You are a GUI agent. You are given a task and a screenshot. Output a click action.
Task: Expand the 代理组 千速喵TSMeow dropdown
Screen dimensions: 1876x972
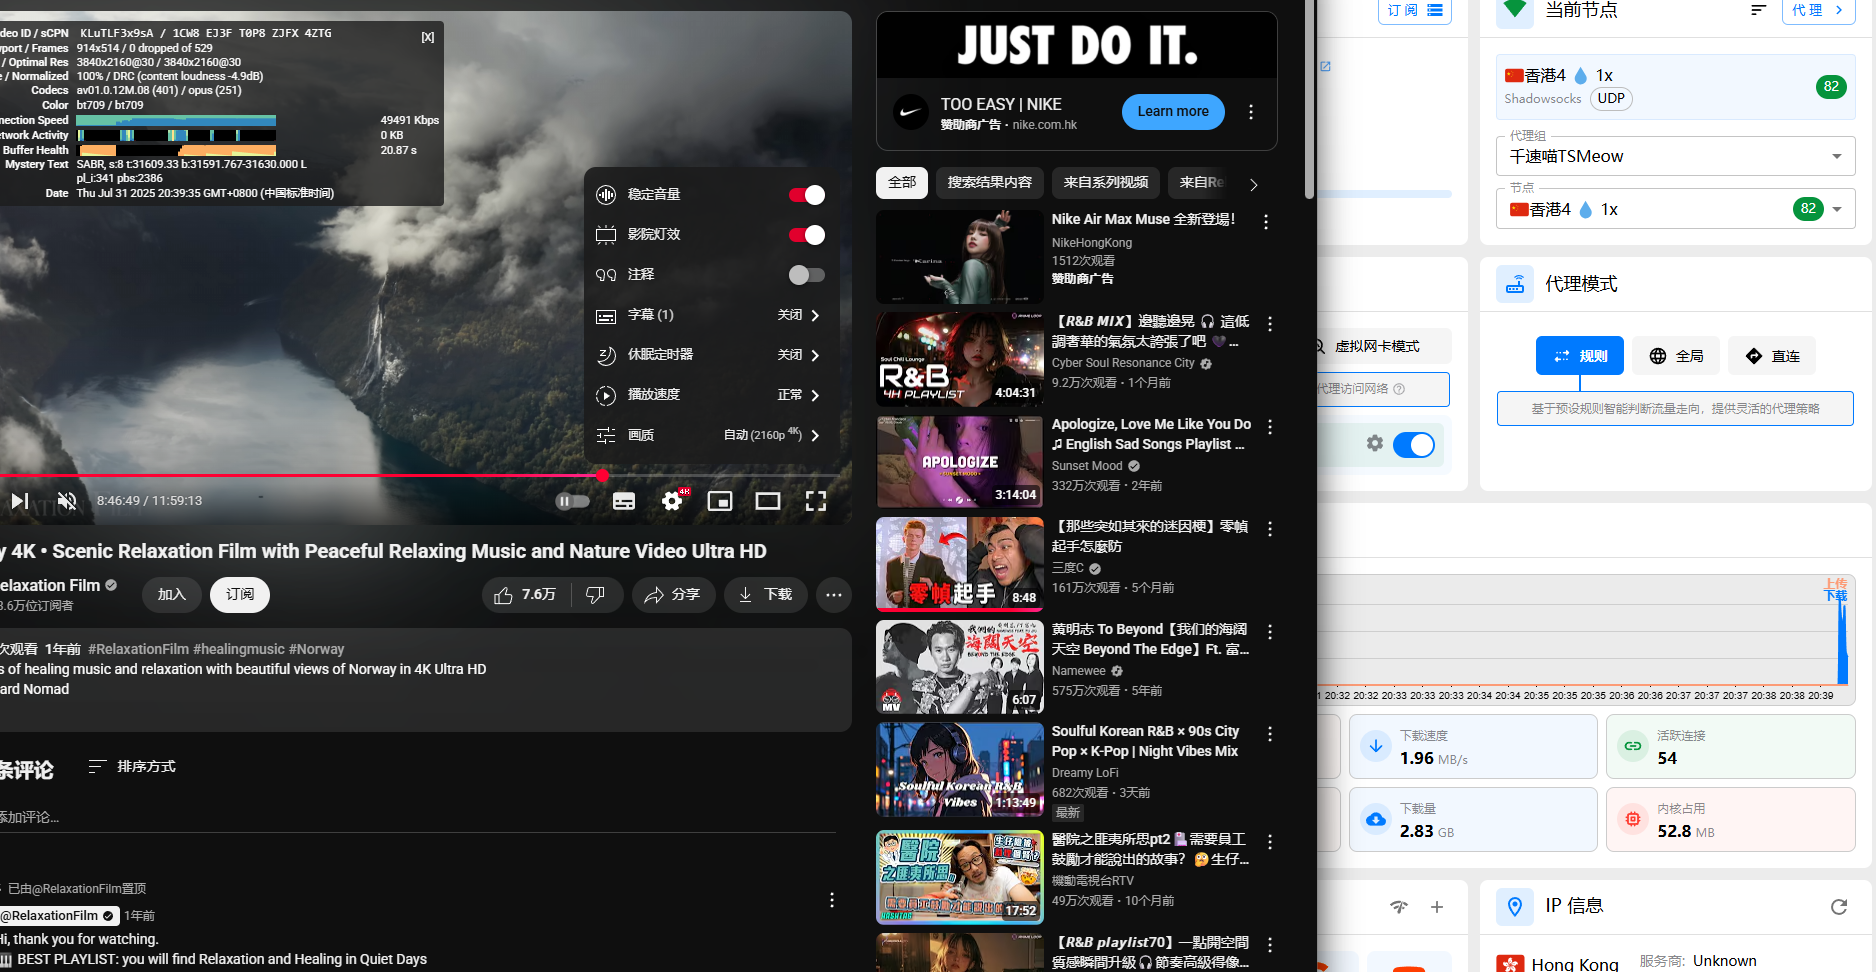click(x=1675, y=156)
